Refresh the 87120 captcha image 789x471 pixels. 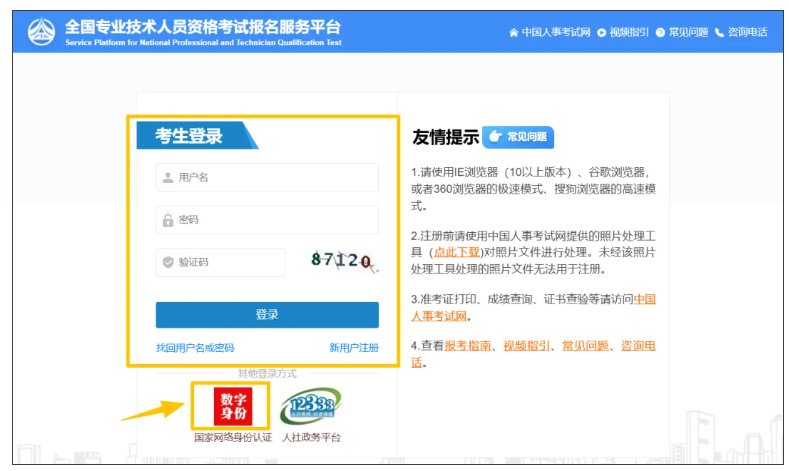341,261
